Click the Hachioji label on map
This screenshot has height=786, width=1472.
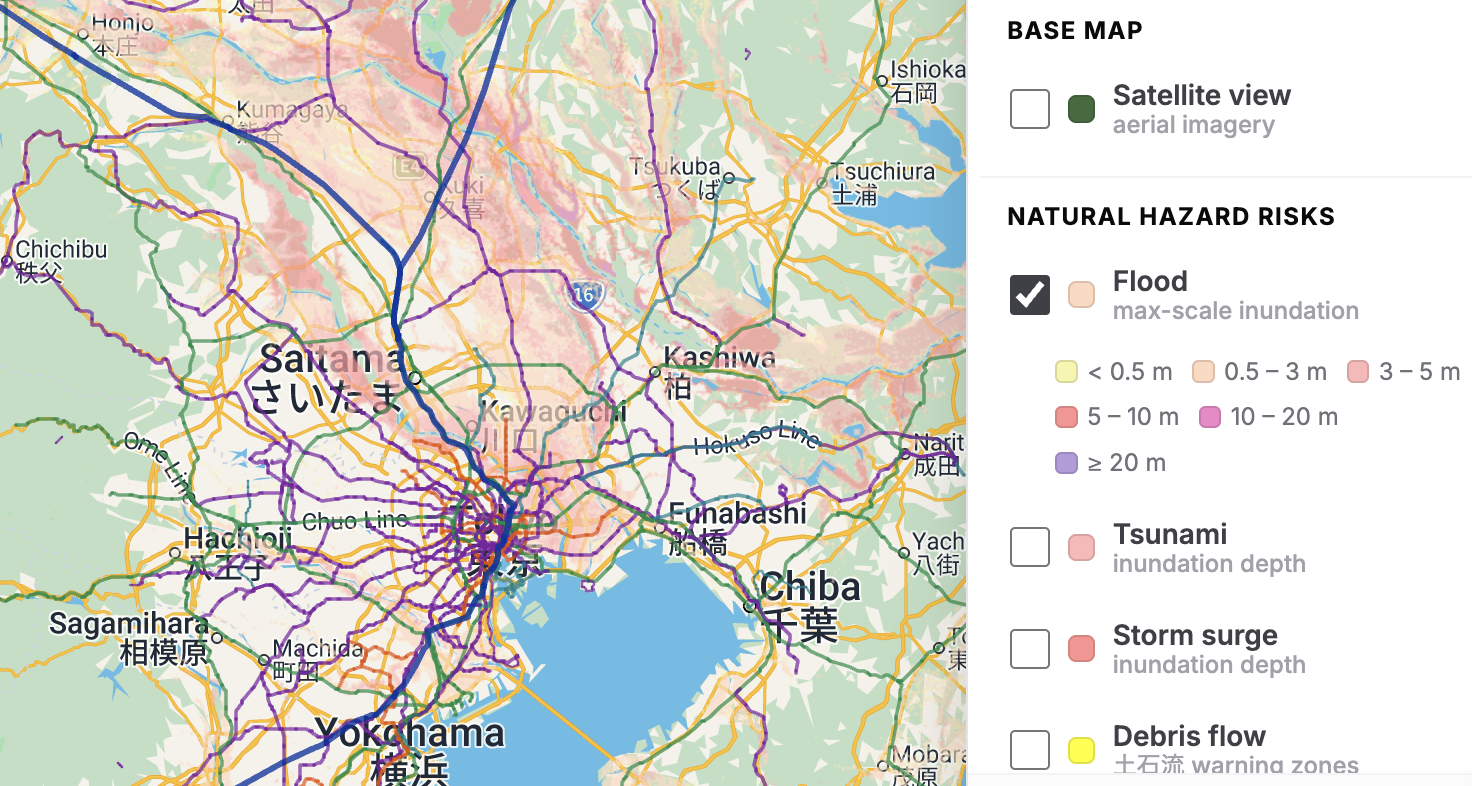coord(238,553)
